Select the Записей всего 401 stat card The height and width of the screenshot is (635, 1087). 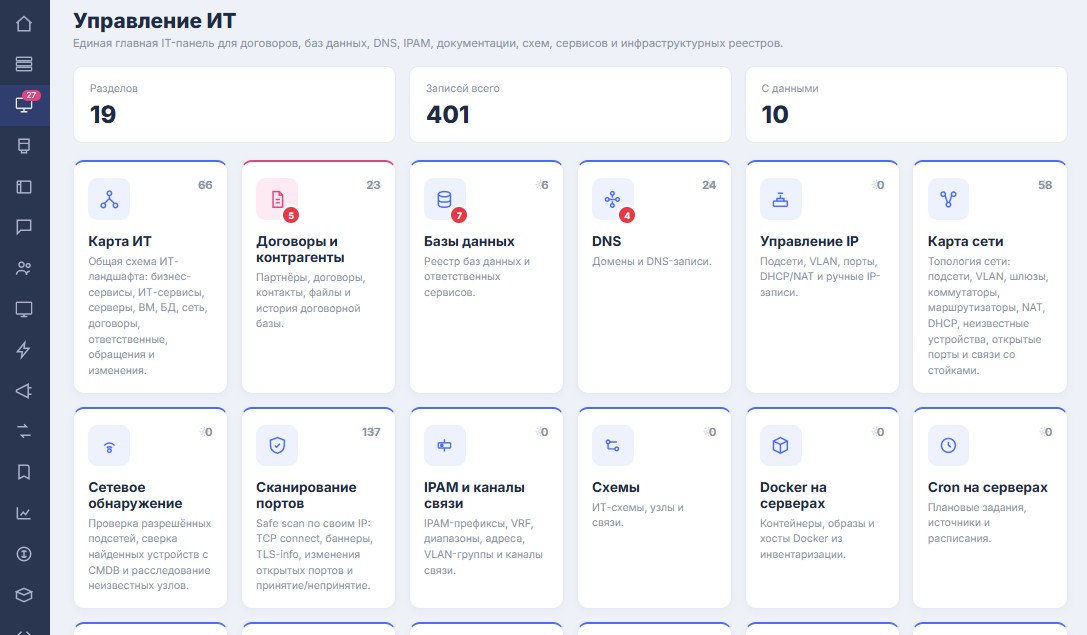tap(571, 105)
